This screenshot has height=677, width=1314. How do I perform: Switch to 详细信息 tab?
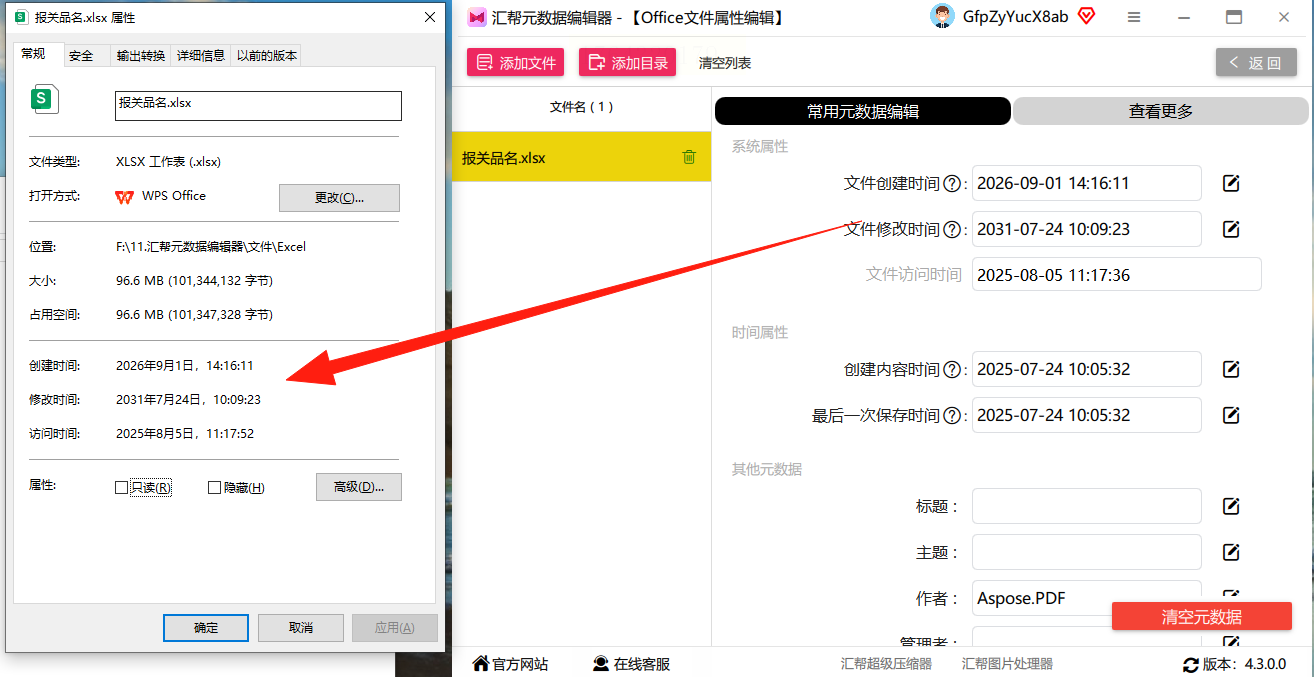(x=201, y=56)
